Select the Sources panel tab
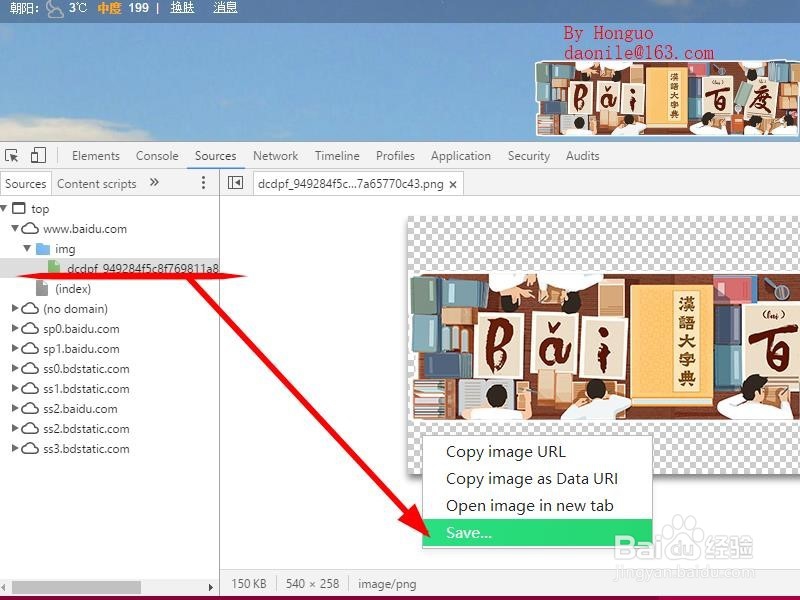 [215, 156]
